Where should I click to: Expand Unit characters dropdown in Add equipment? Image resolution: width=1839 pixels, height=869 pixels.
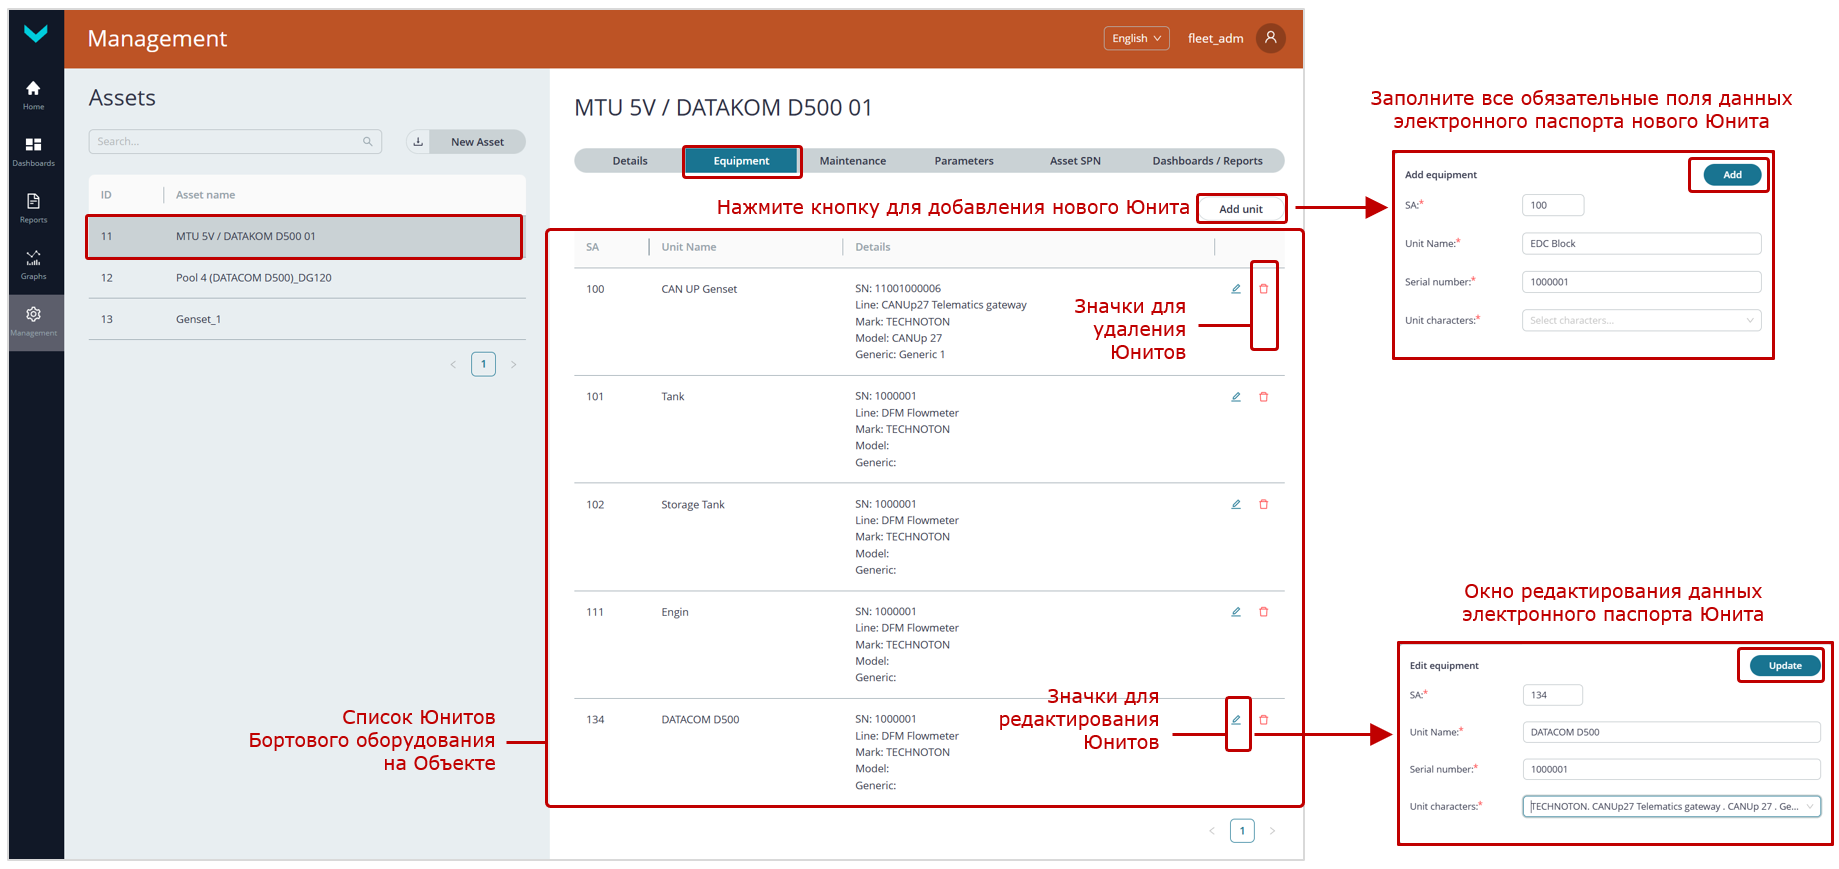click(x=1749, y=321)
